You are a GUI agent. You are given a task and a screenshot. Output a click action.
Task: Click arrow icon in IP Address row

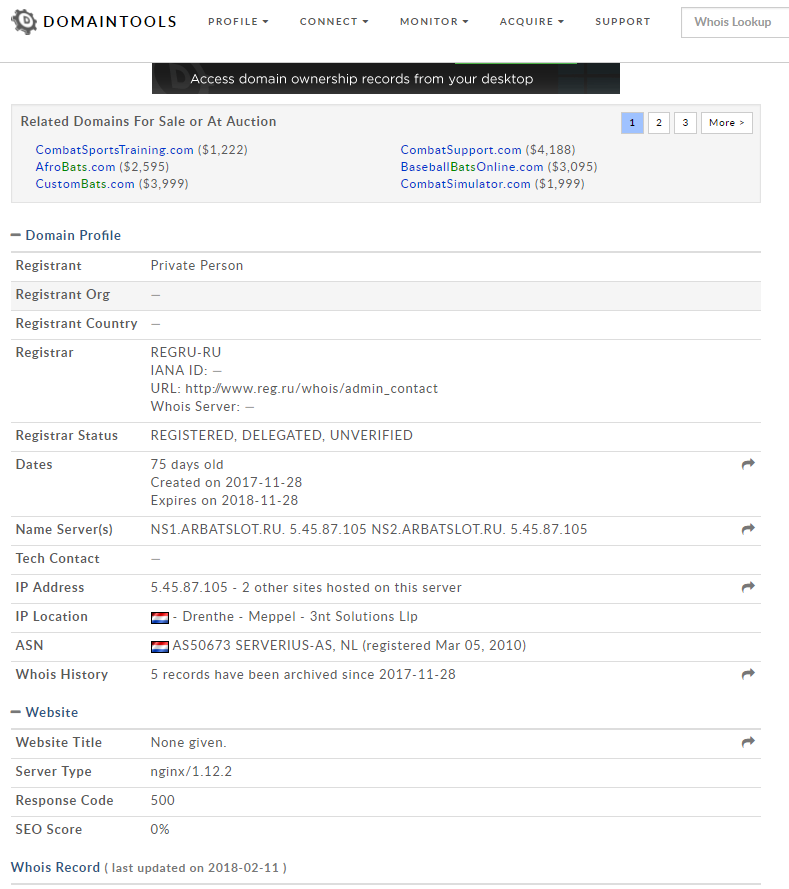(x=747, y=588)
